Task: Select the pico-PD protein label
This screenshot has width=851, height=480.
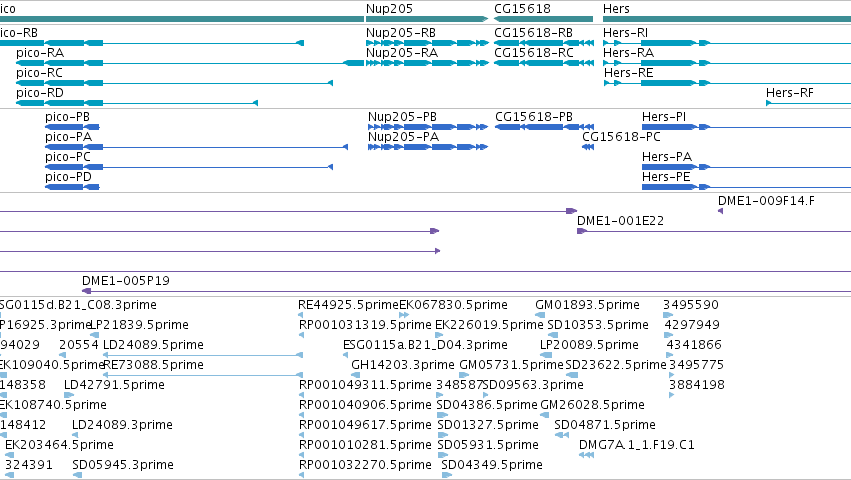Action: (68, 177)
